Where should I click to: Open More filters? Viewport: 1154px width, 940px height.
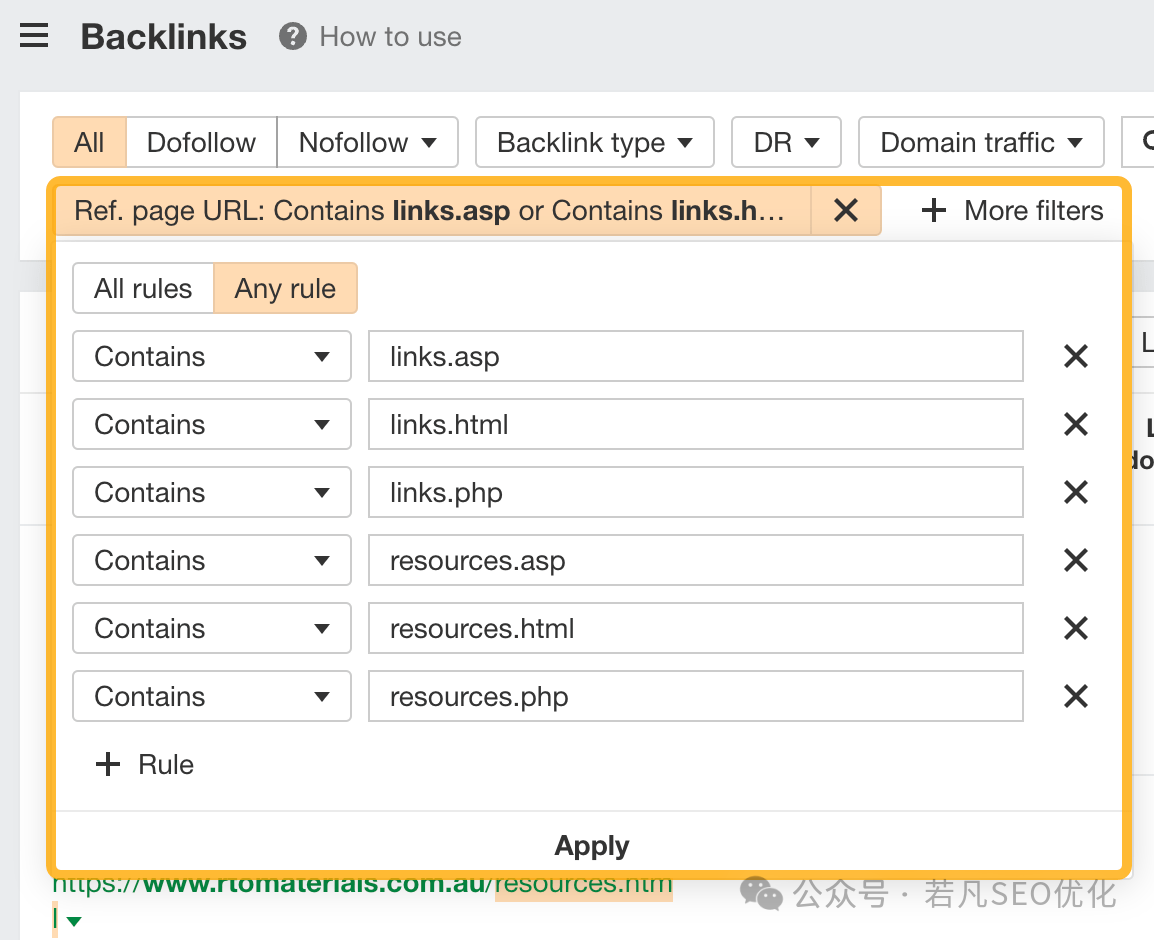point(1012,211)
